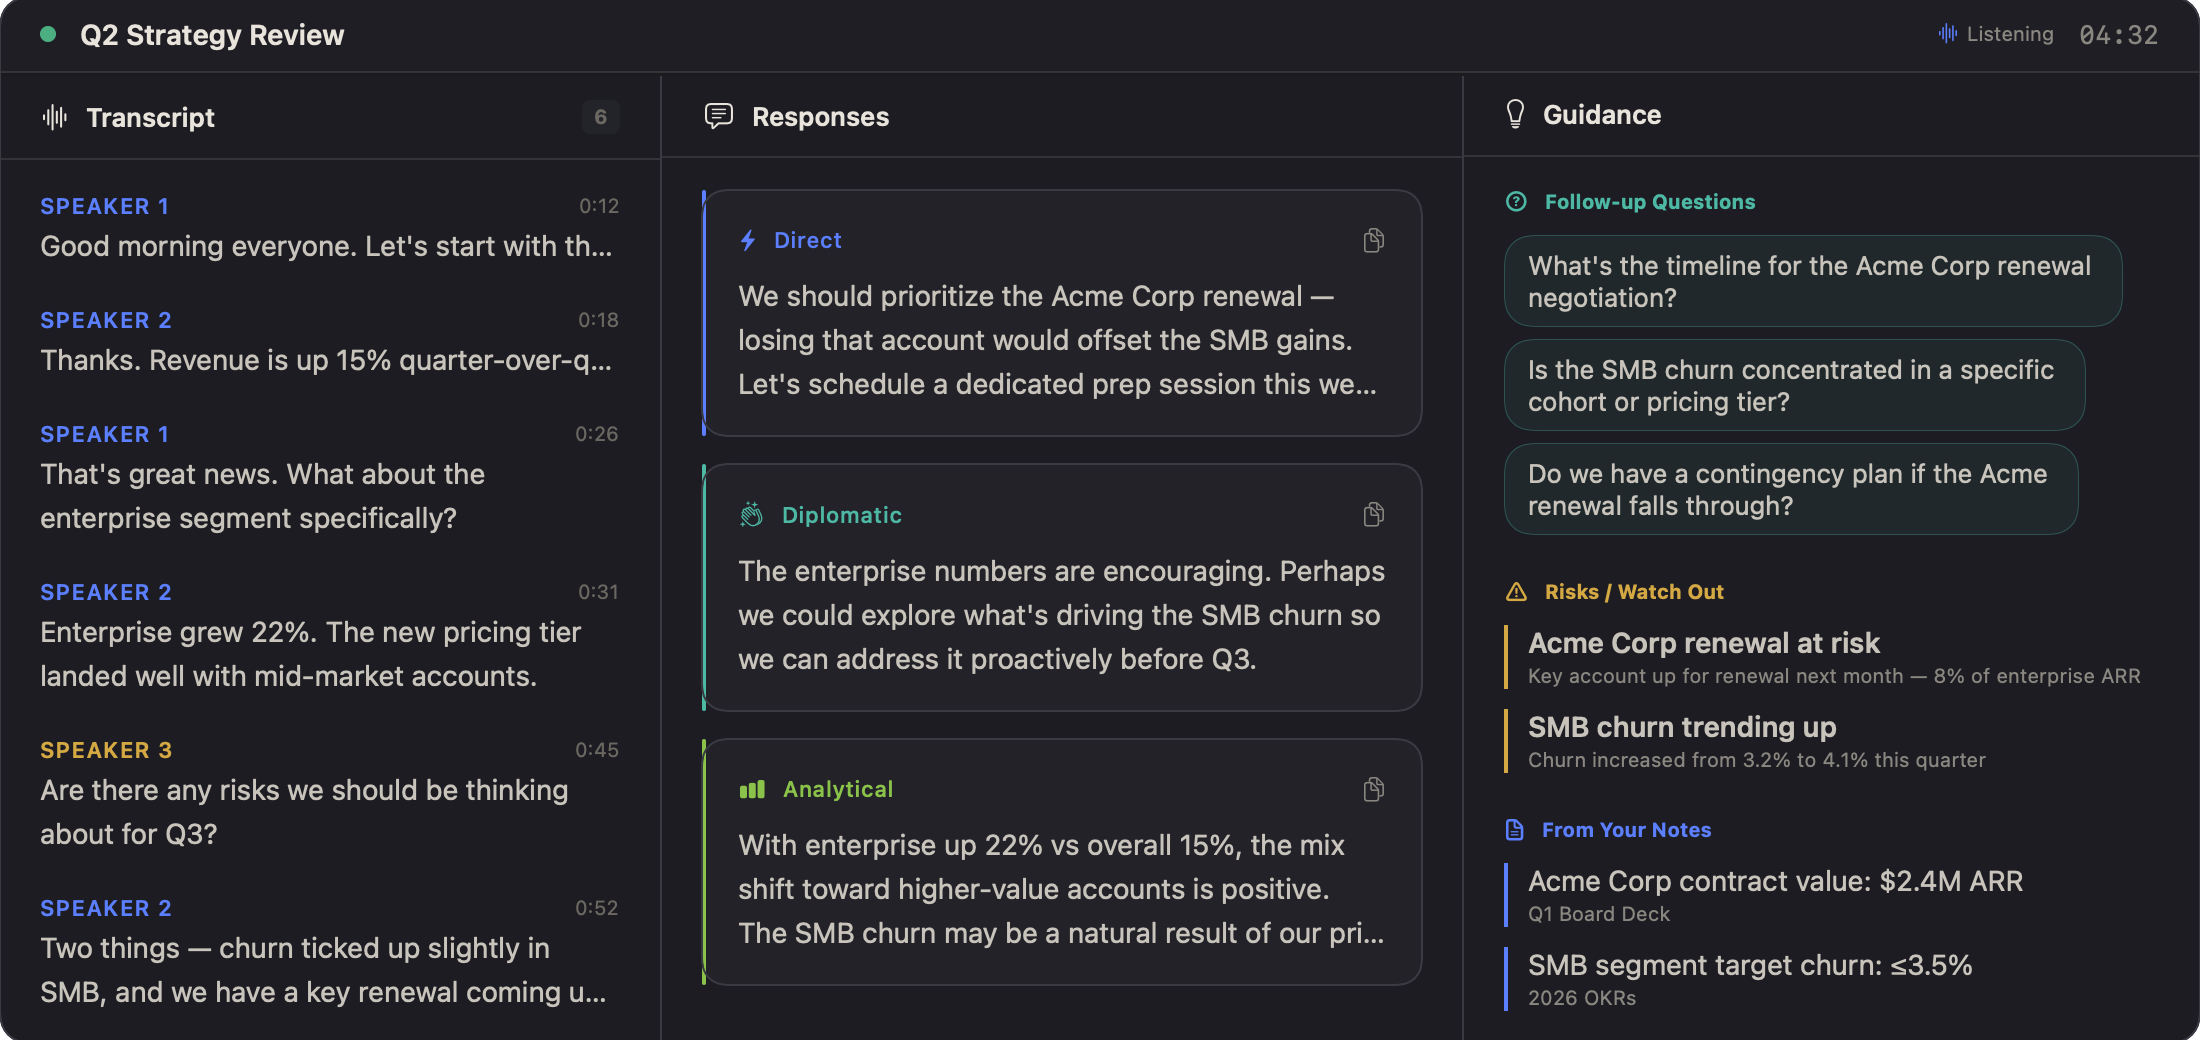Click the SPEAKER 3 label

point(106,750)
